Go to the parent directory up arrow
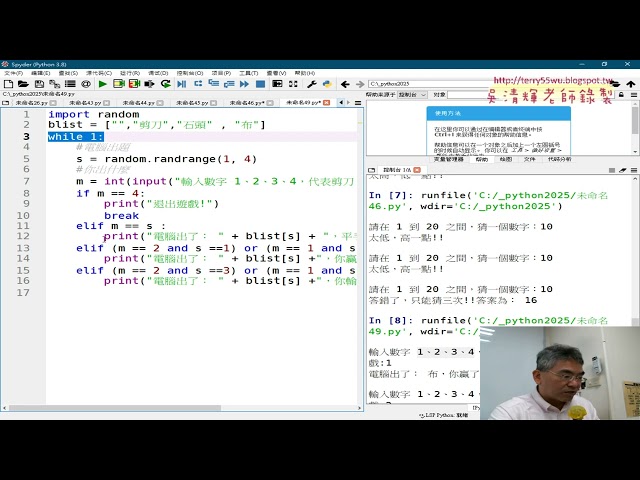640x480 pixels. pos(631,84)
